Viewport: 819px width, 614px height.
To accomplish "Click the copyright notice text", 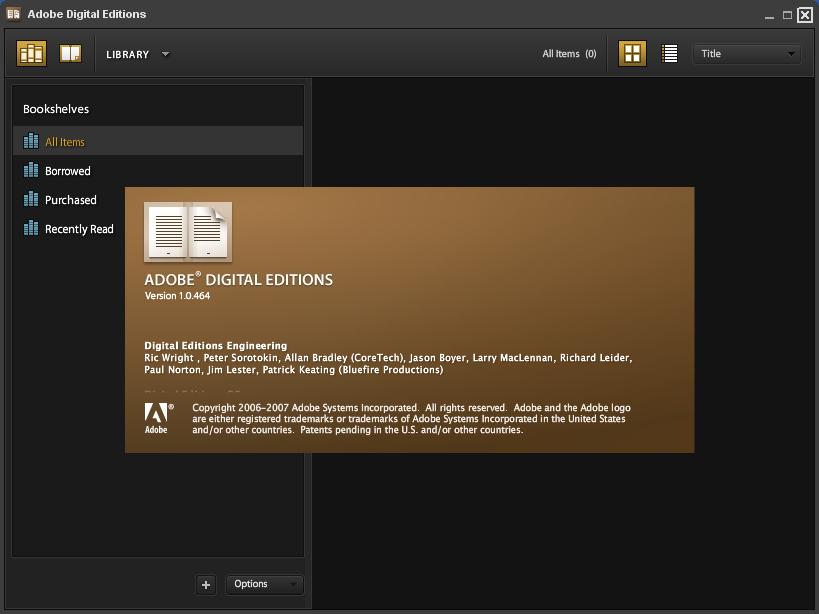I will pyautogui.click(x=411, y=418).
